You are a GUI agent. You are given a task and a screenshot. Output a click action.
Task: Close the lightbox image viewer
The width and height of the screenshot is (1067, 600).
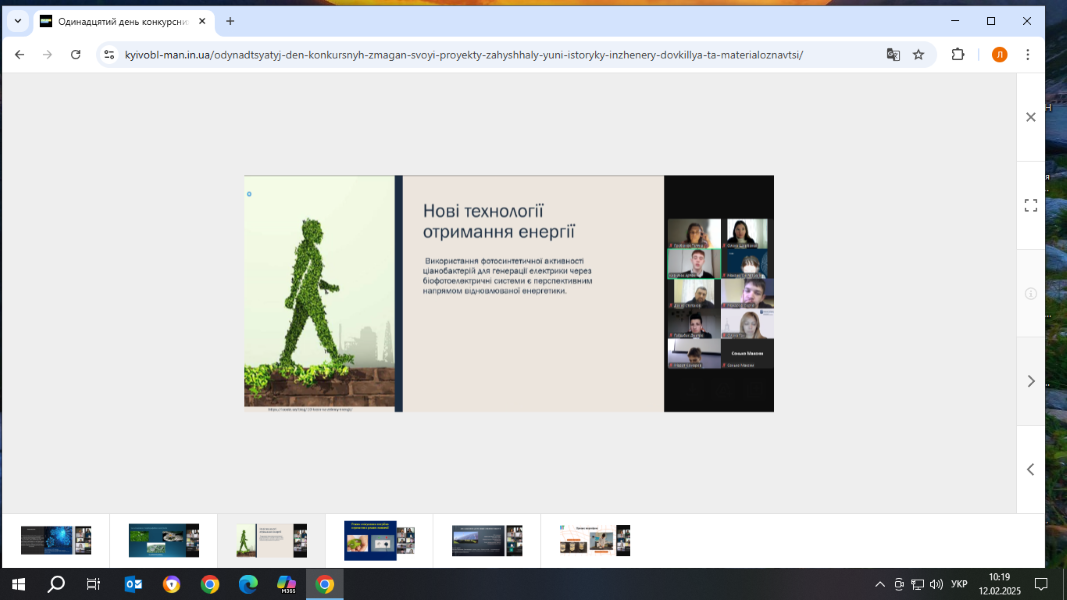click(x=1030, y=117)
